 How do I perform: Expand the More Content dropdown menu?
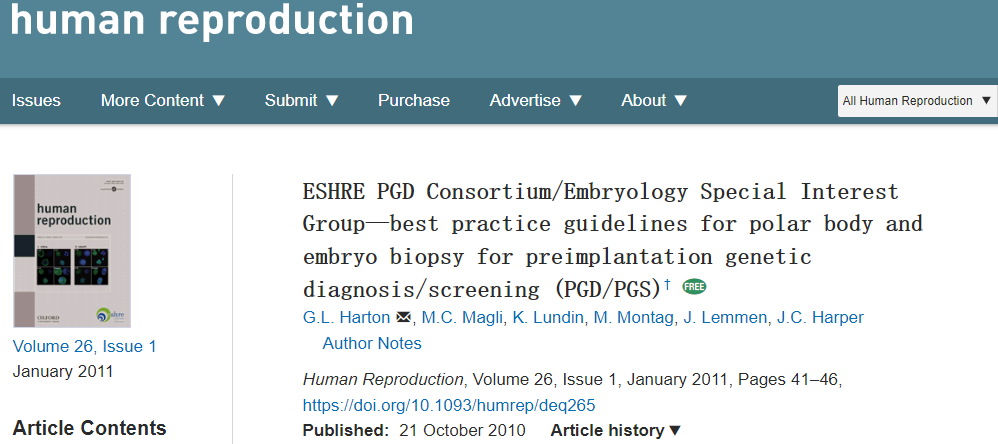pos(163,100)
